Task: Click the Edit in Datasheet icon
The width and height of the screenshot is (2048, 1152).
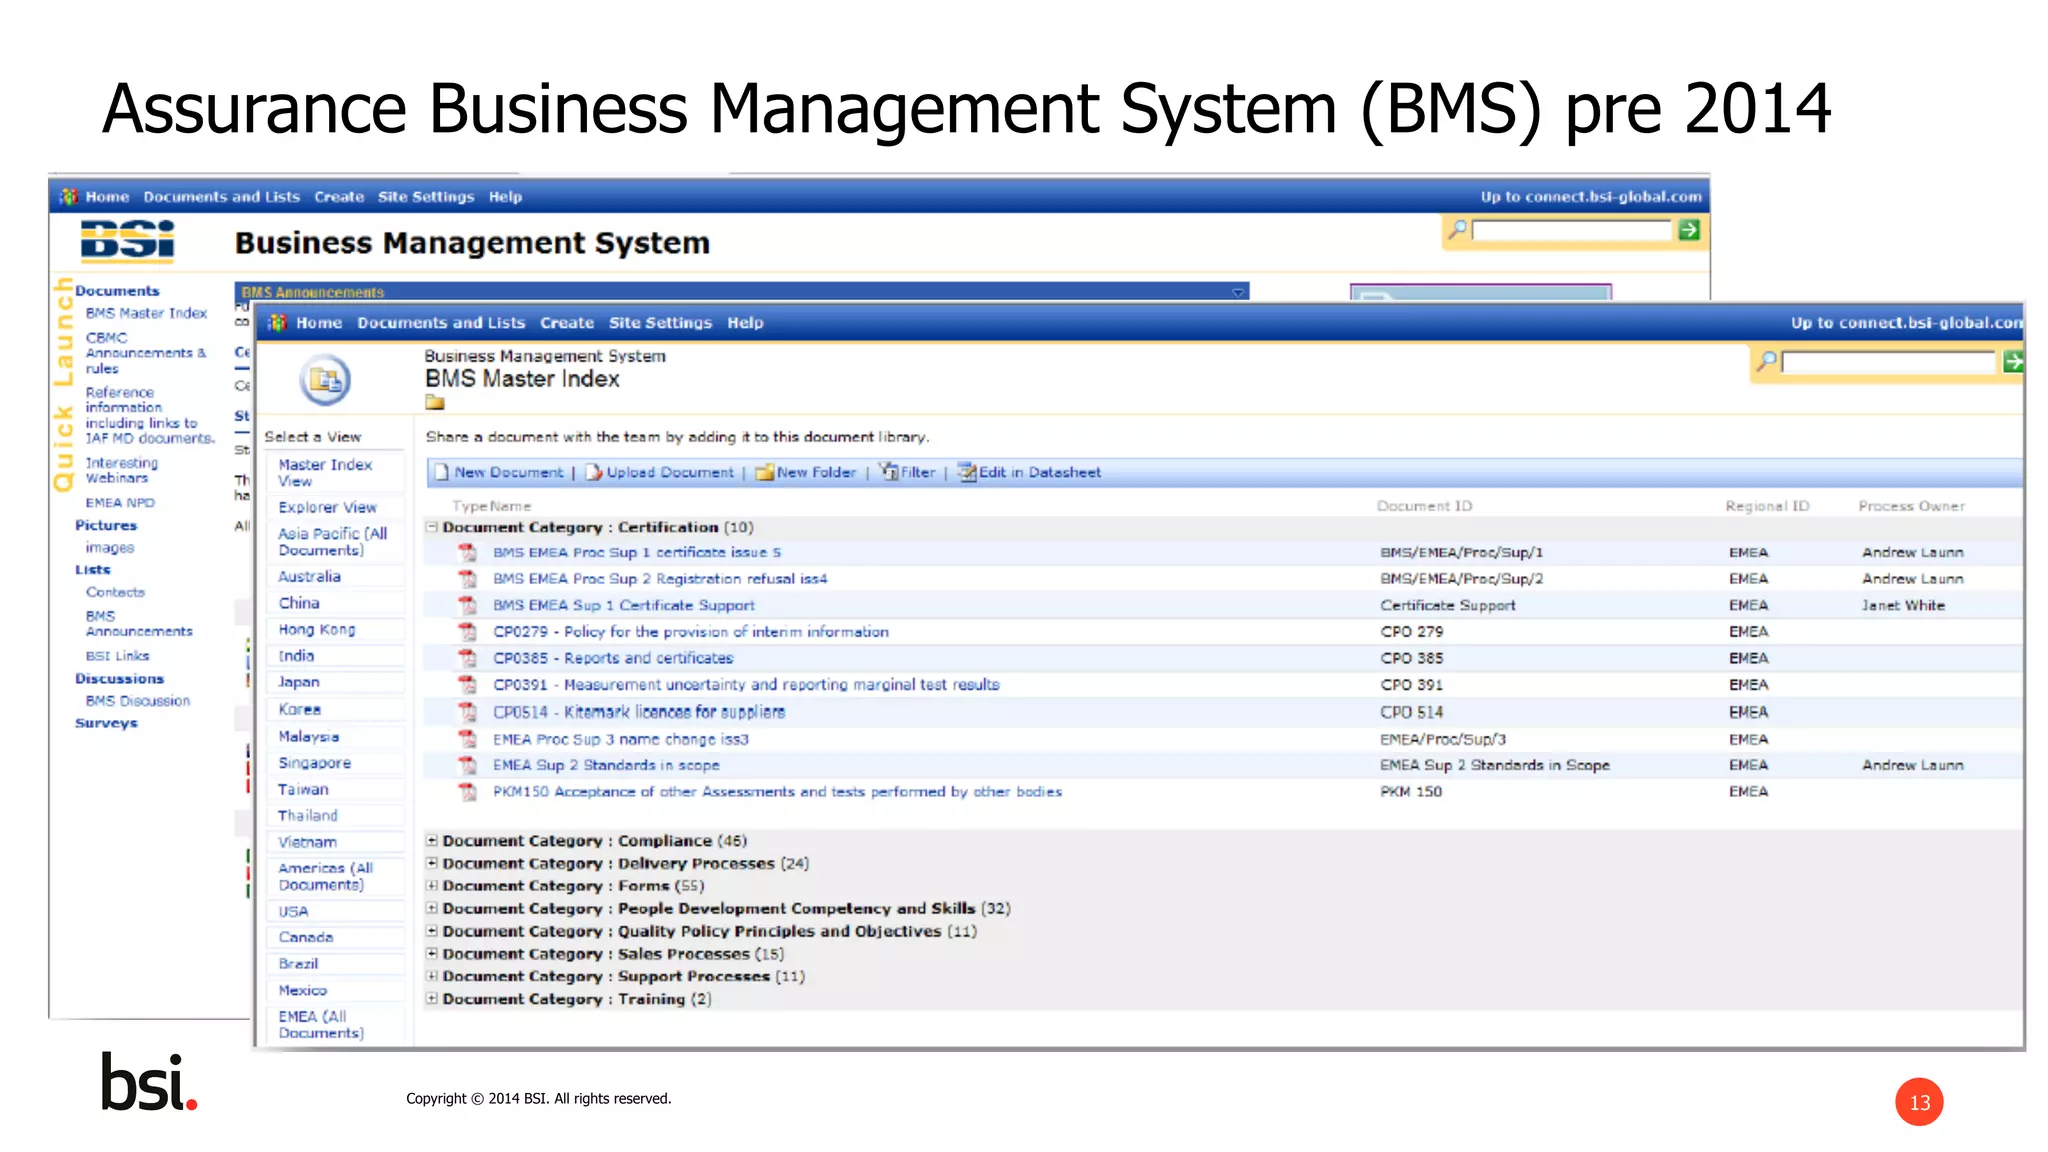Action: point(967,472)
